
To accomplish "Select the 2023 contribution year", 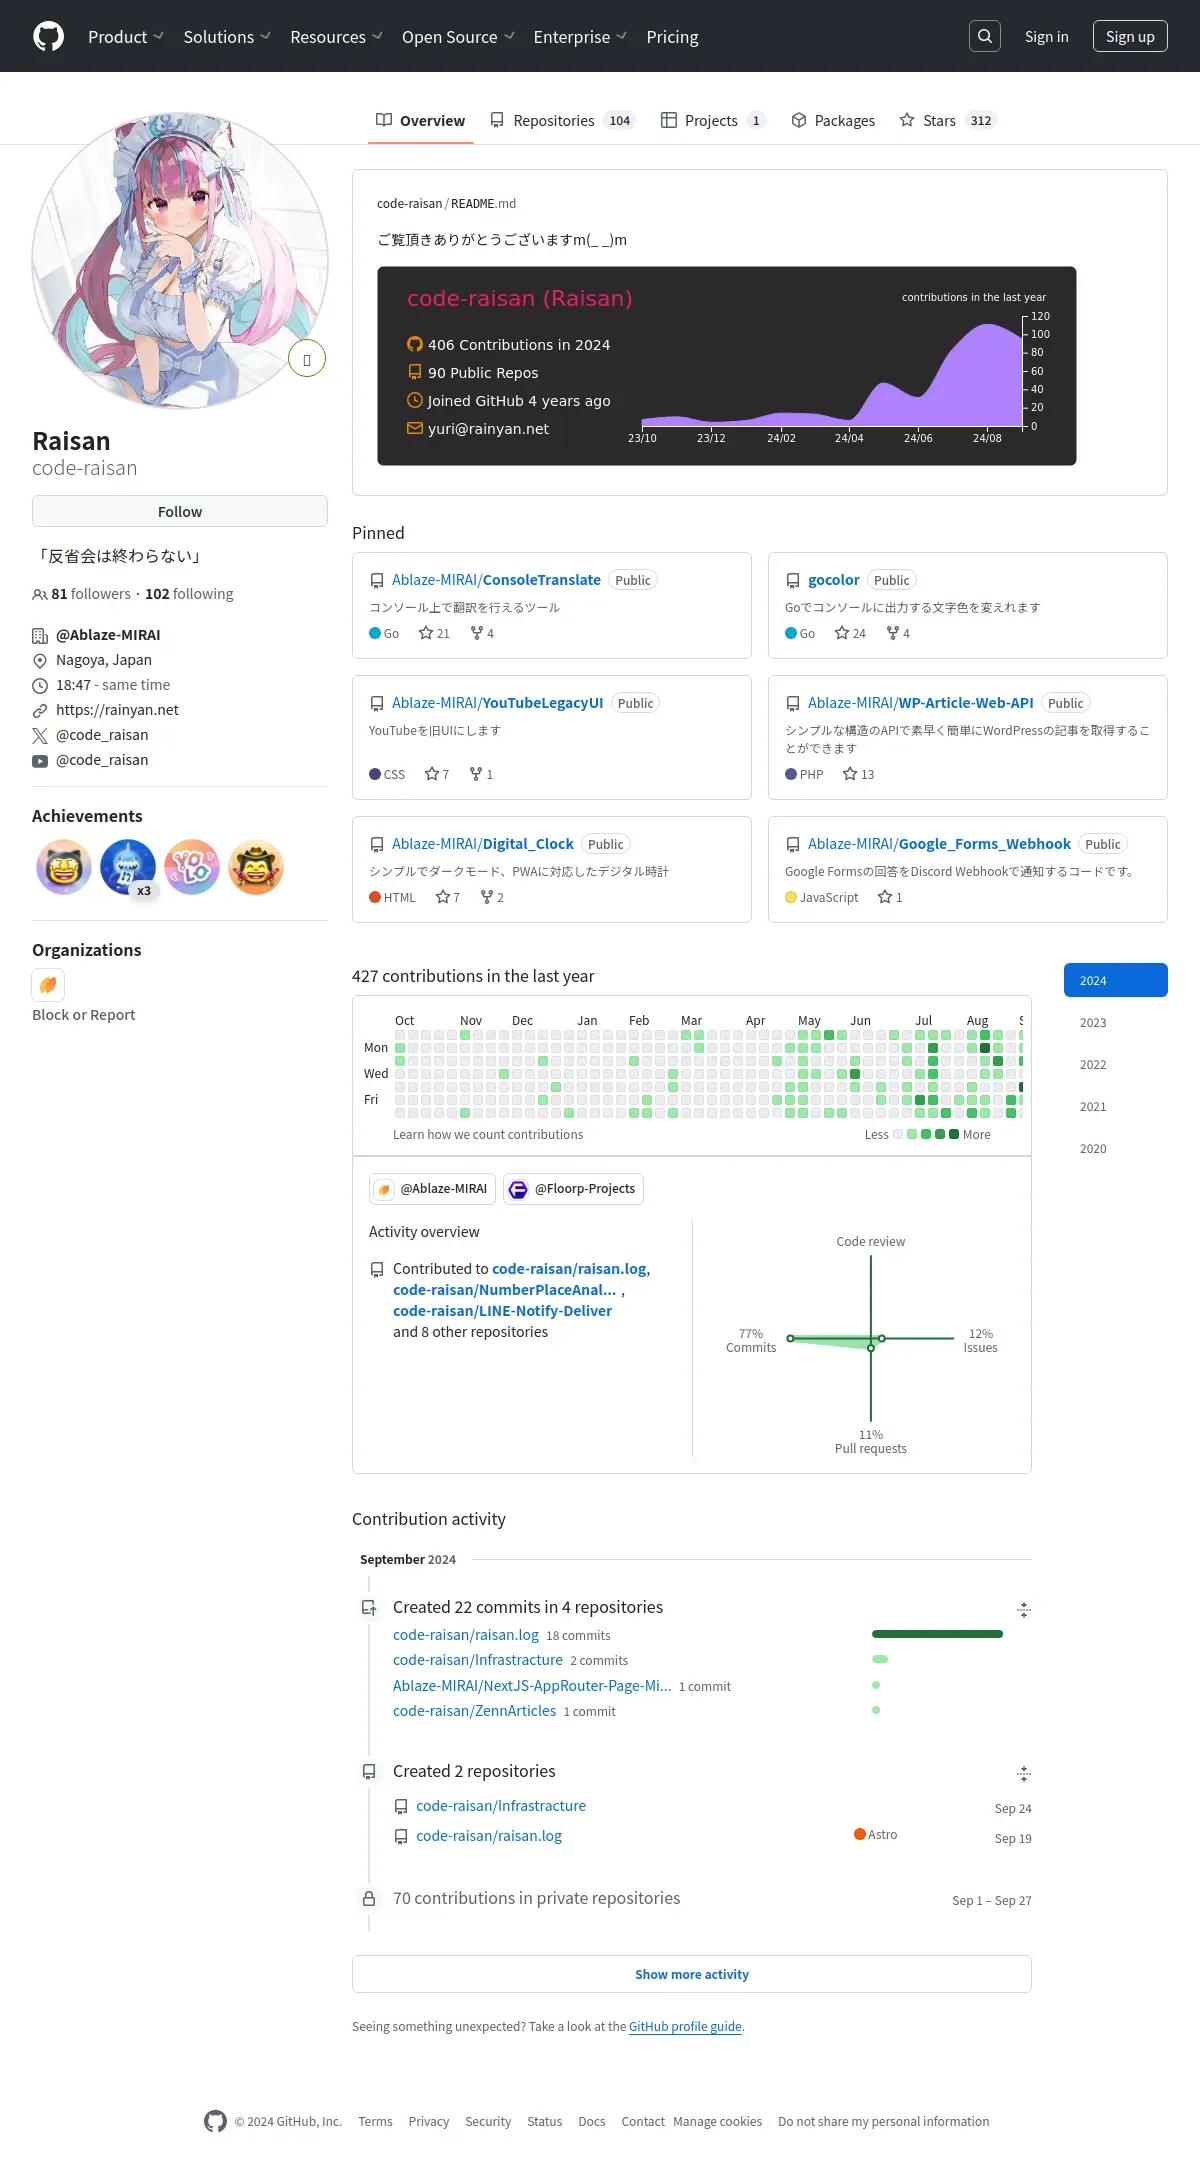I will click(x=1116, y=1022).
